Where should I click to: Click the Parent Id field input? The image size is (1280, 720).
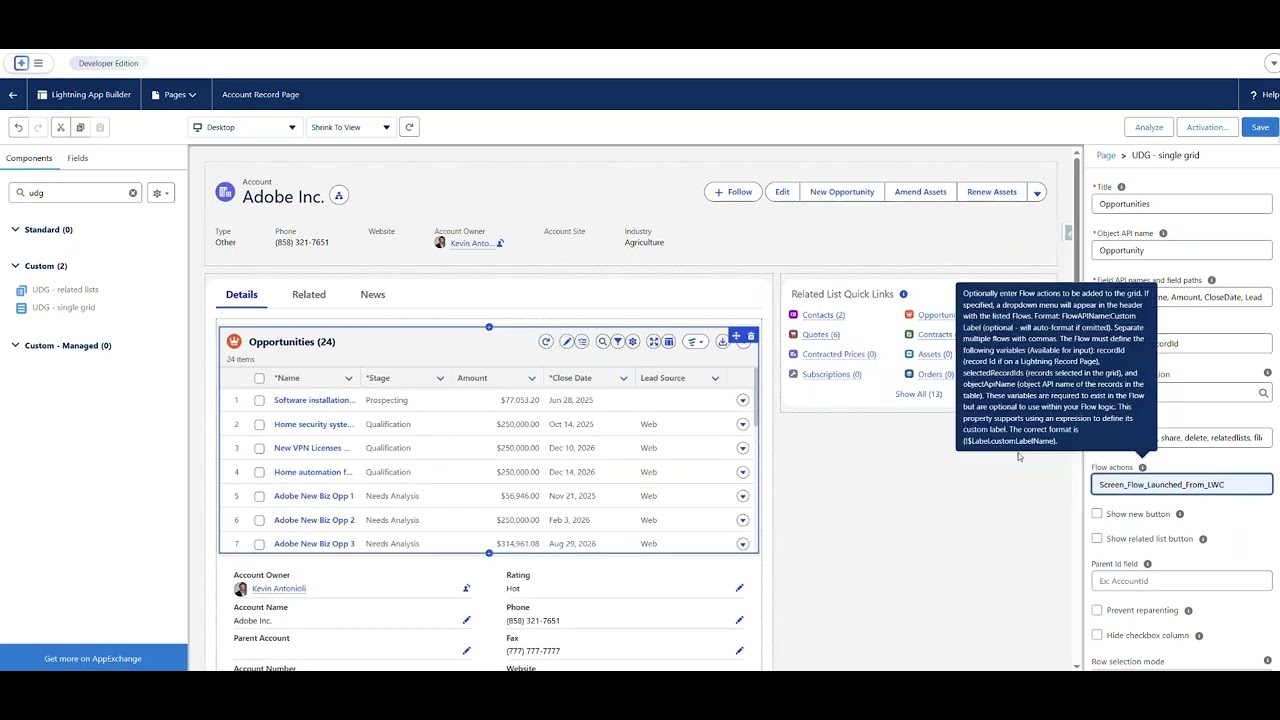[x=1182, y=581]
